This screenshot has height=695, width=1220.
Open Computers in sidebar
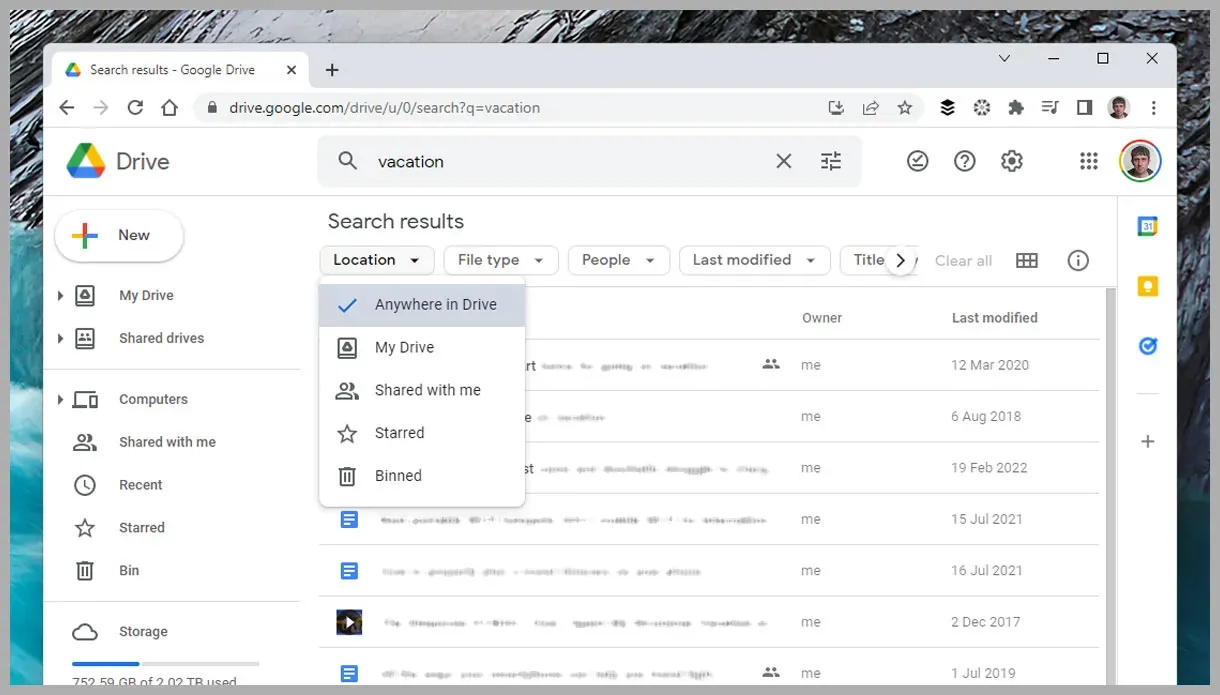click(153, 399)
